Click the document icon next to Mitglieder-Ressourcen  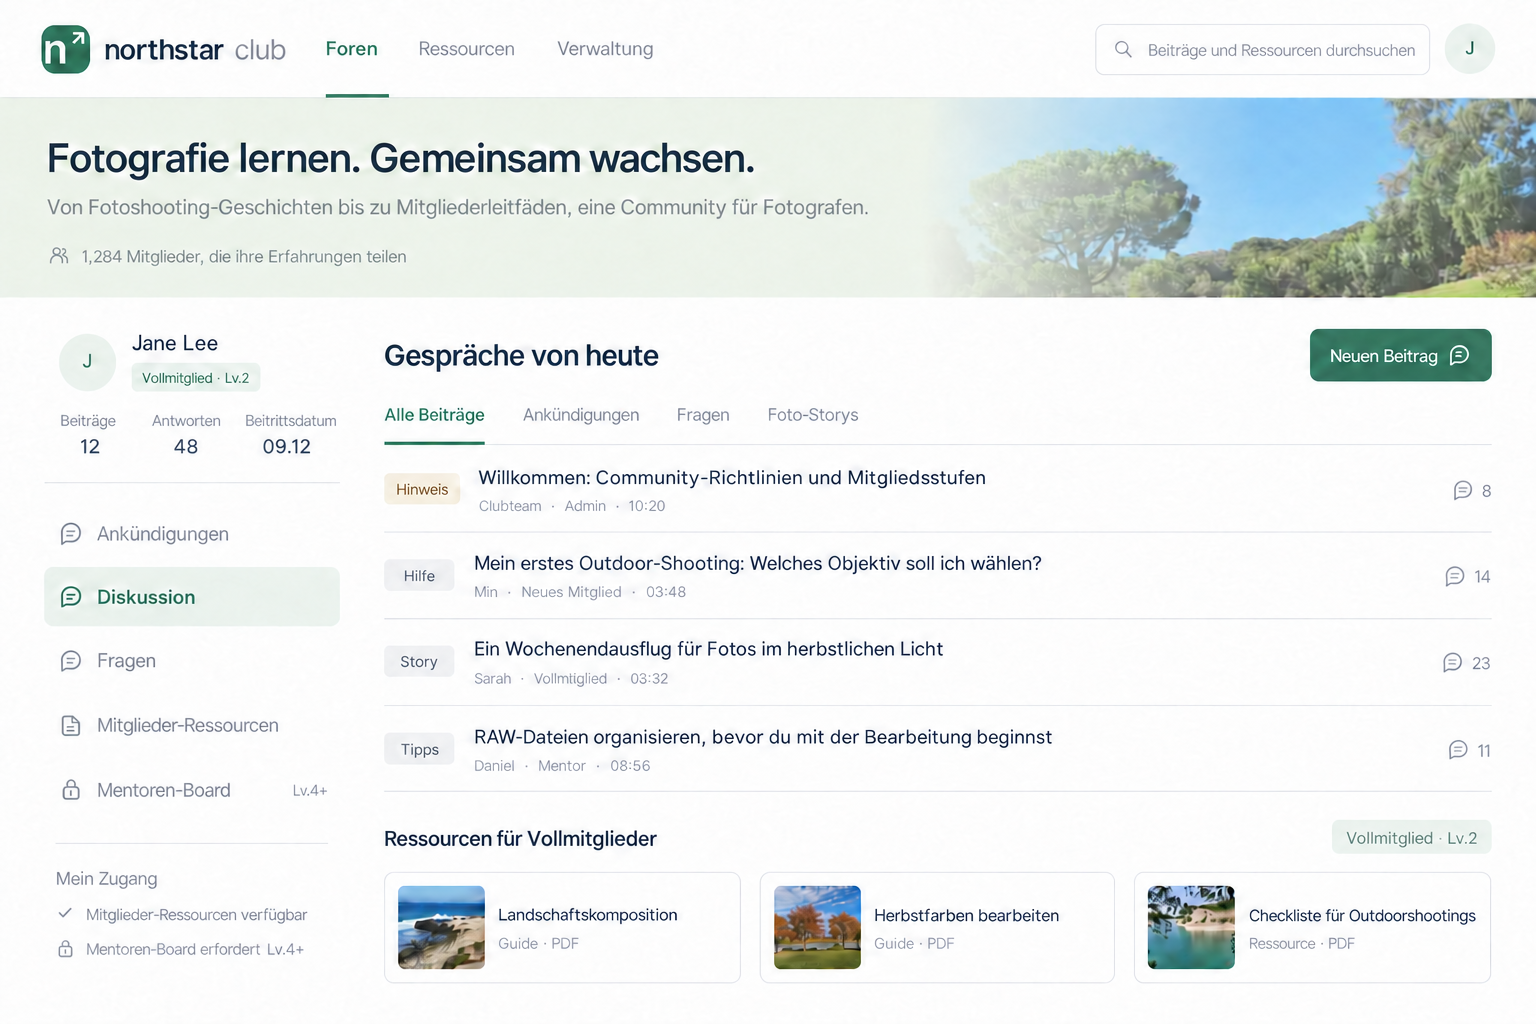coord(71,726)
